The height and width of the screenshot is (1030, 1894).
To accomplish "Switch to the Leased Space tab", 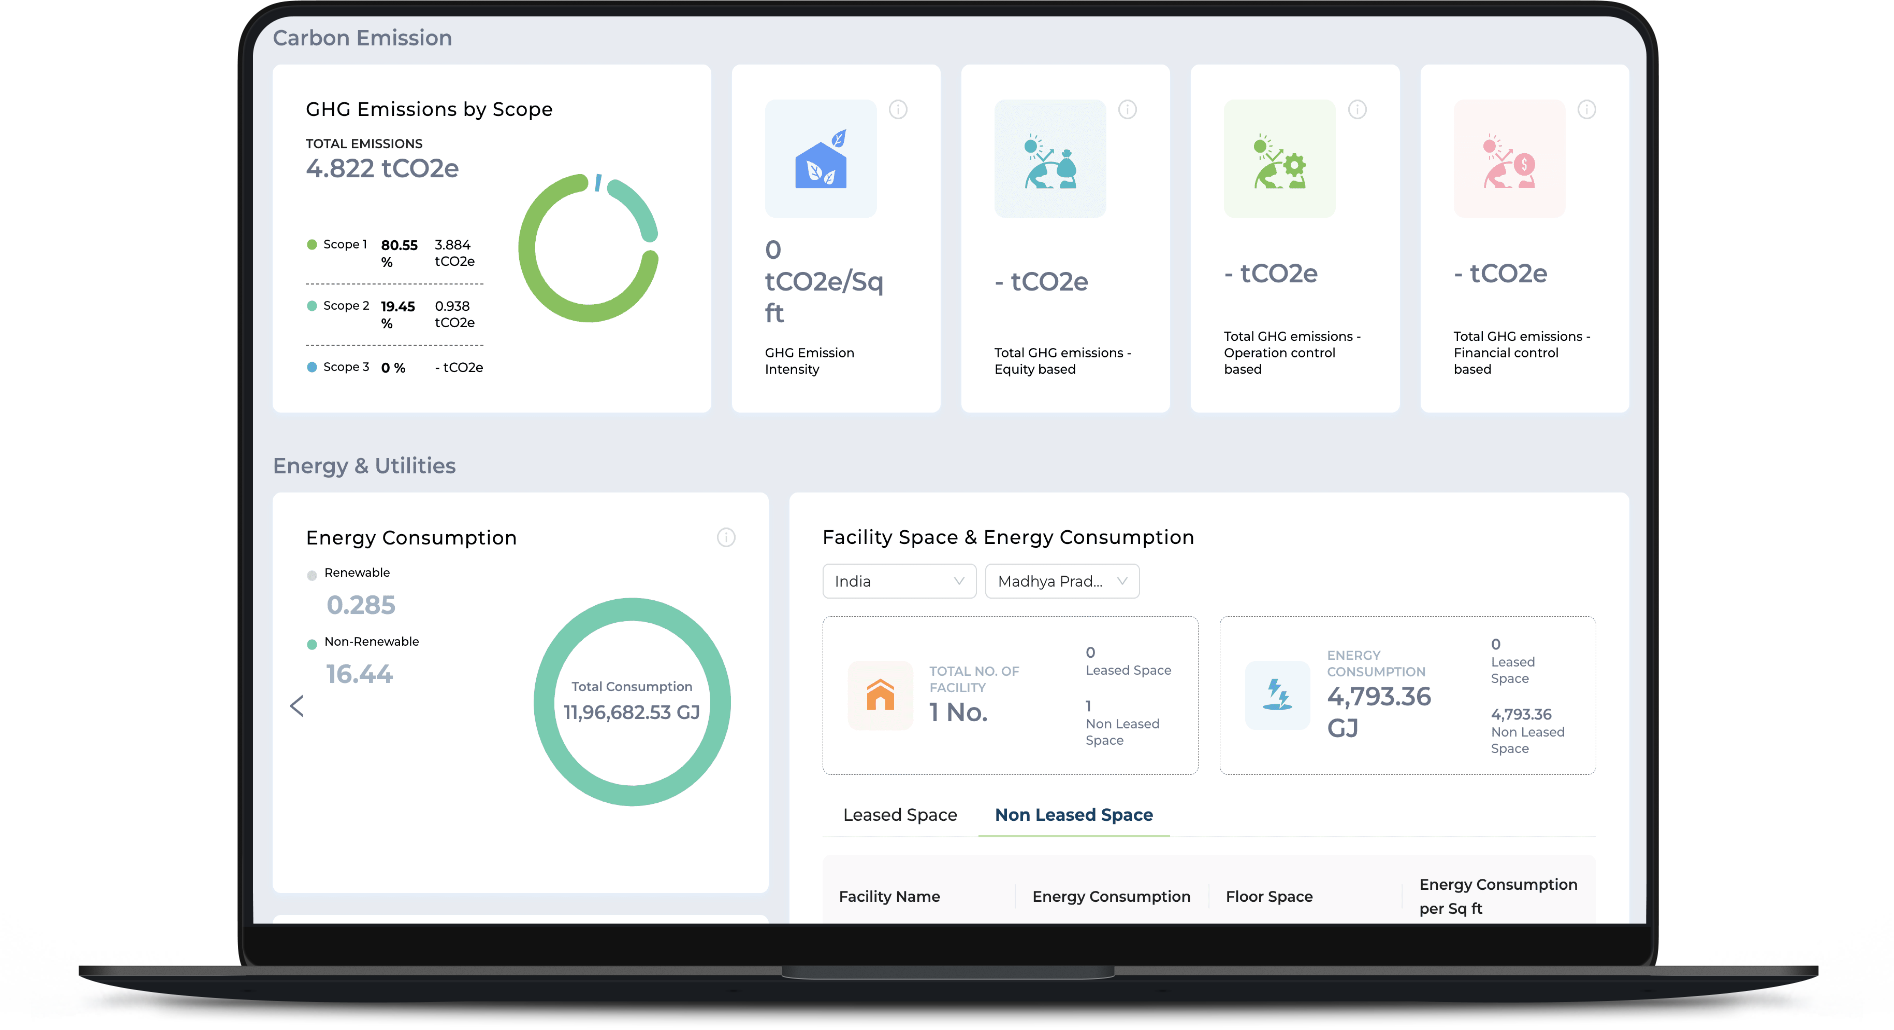I will 899,815.
